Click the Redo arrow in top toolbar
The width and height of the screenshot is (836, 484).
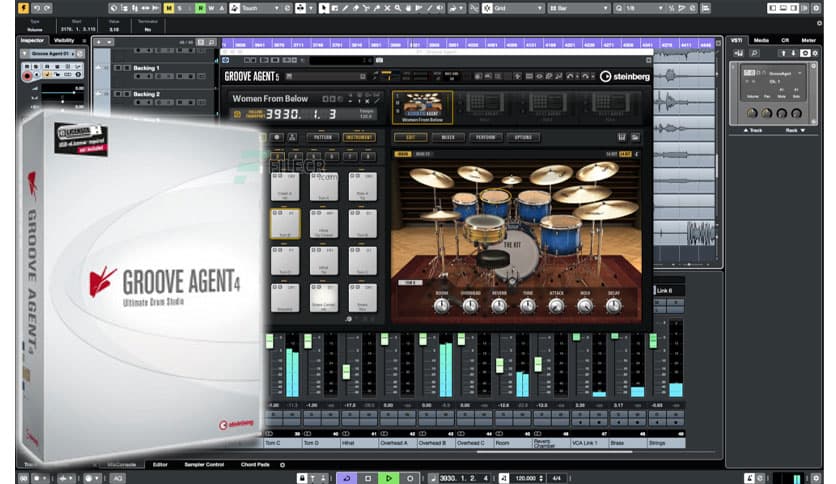click(47, 8)
